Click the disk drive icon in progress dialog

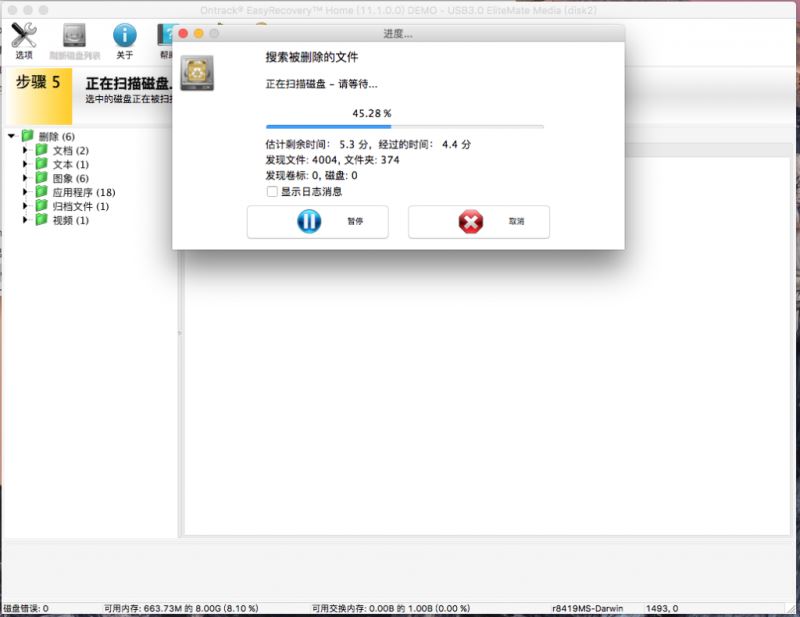pyautogui.click(x=196, y=74)
